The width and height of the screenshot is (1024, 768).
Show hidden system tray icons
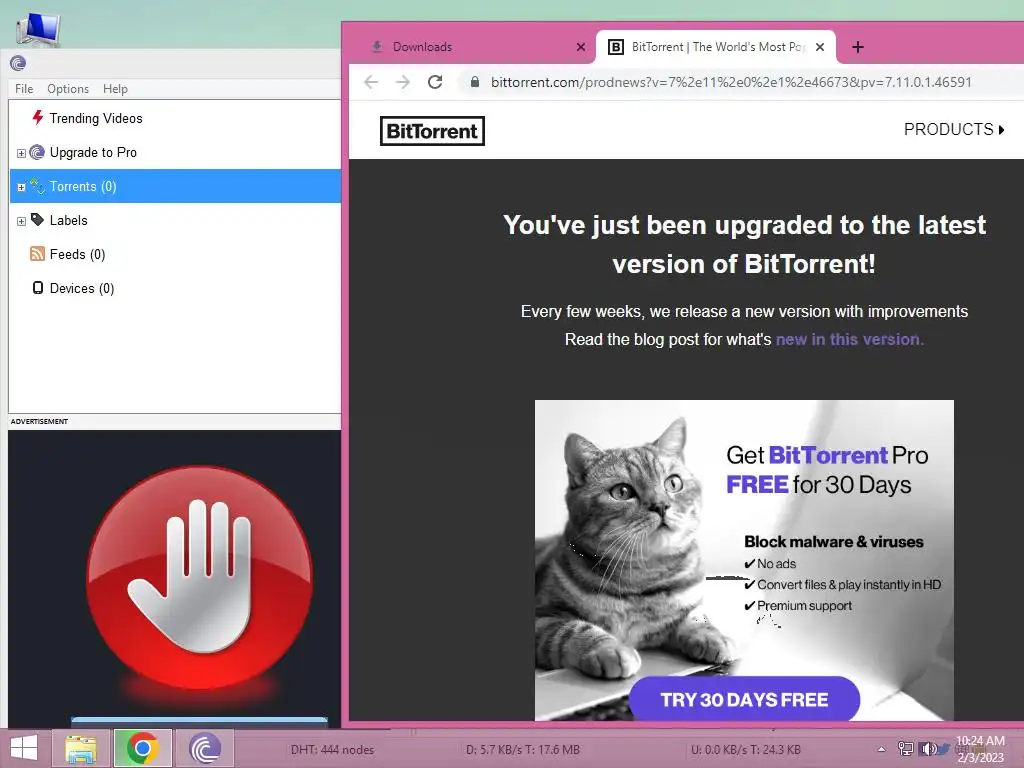[x=882, y=749]
